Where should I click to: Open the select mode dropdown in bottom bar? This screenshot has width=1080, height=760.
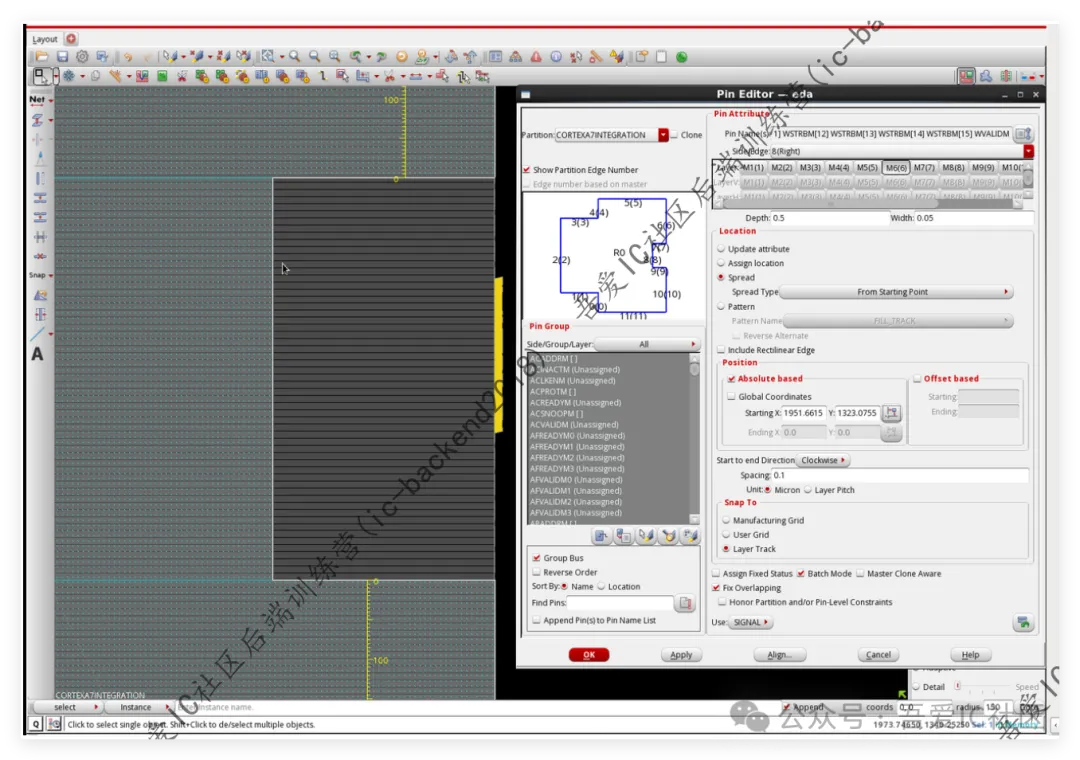(x=66, y=708)
